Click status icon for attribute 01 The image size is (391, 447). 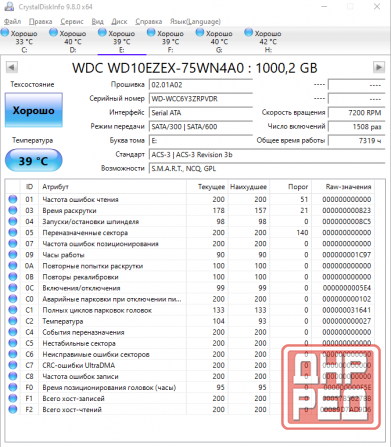13,199
